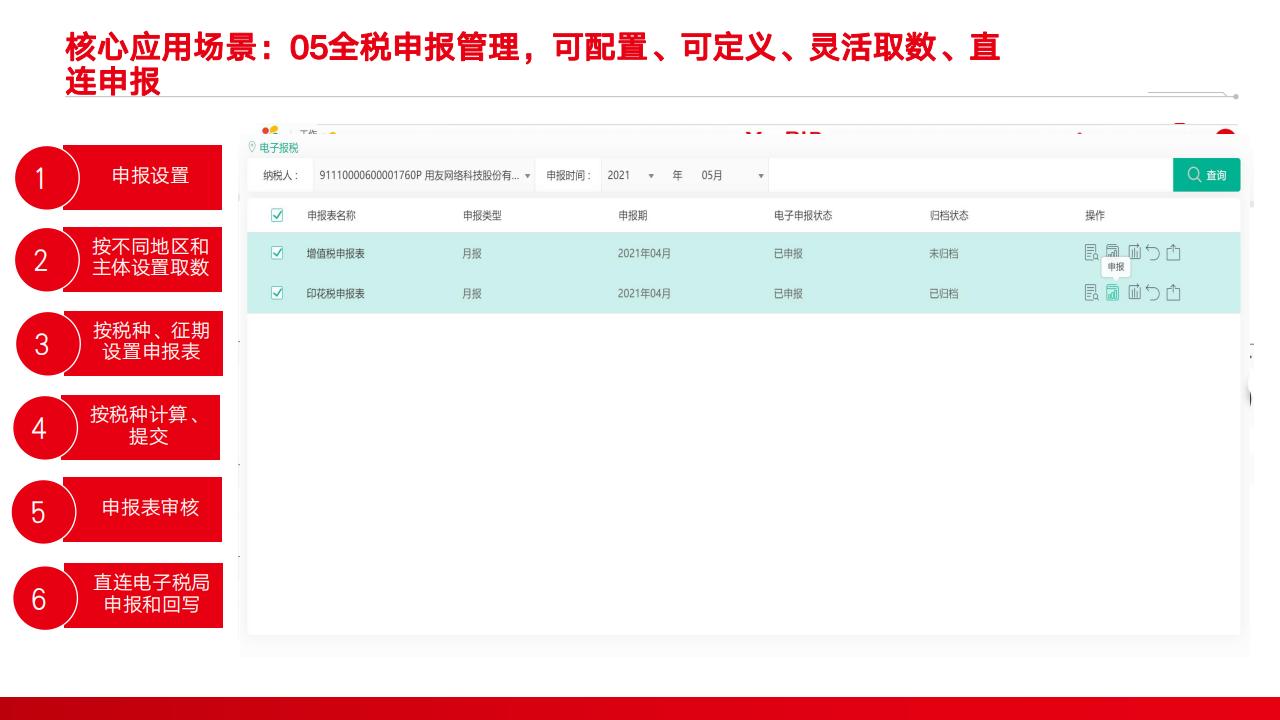Click the 申报表审核 step button
This screenshot has height=720, width=1280.
click(x=149, y=508)
